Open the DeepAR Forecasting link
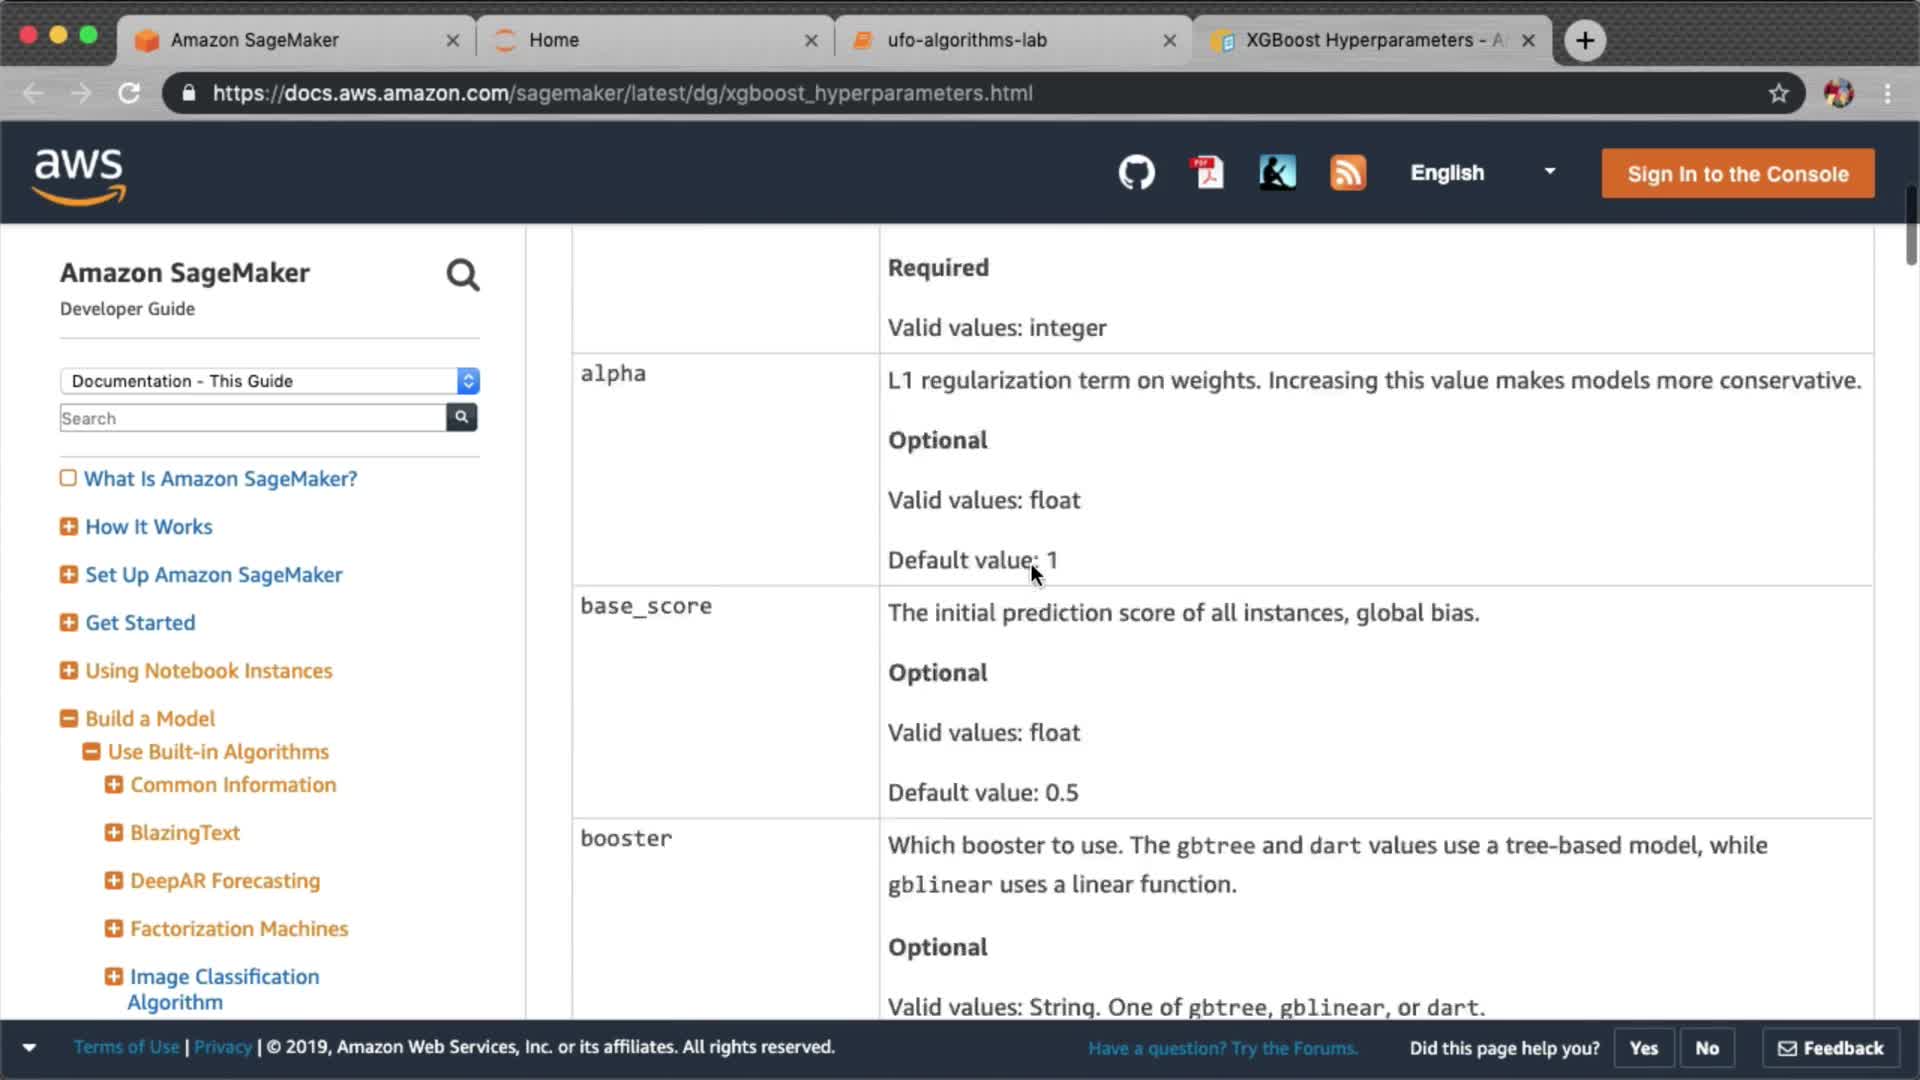Screen dimensions: 1920x1080 point(225,881)
